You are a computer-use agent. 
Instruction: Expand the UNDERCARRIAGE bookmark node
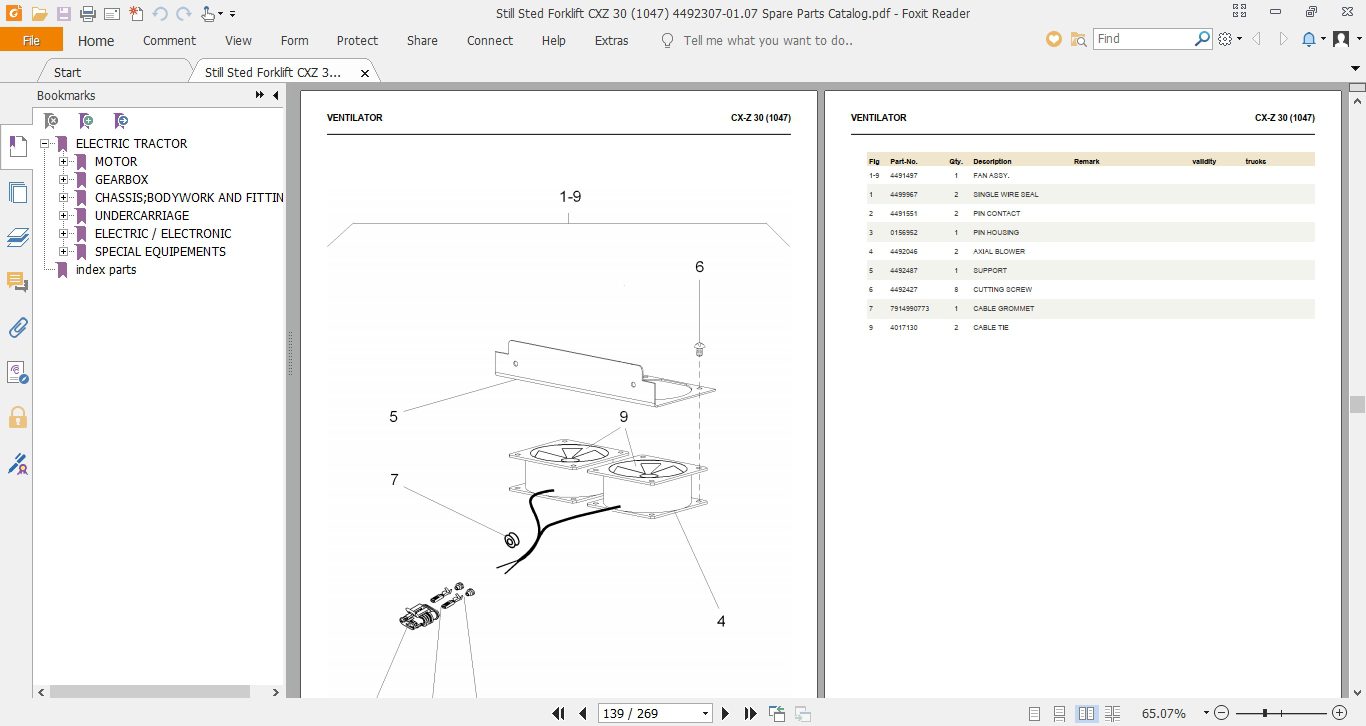coord(63,215)
